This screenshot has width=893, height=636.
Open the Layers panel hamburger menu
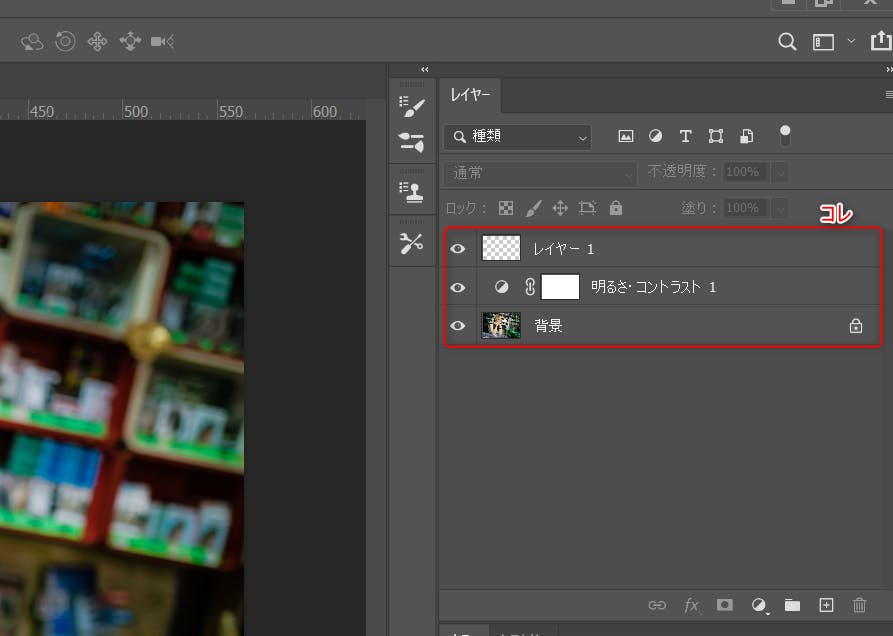(x=888, y=95)
